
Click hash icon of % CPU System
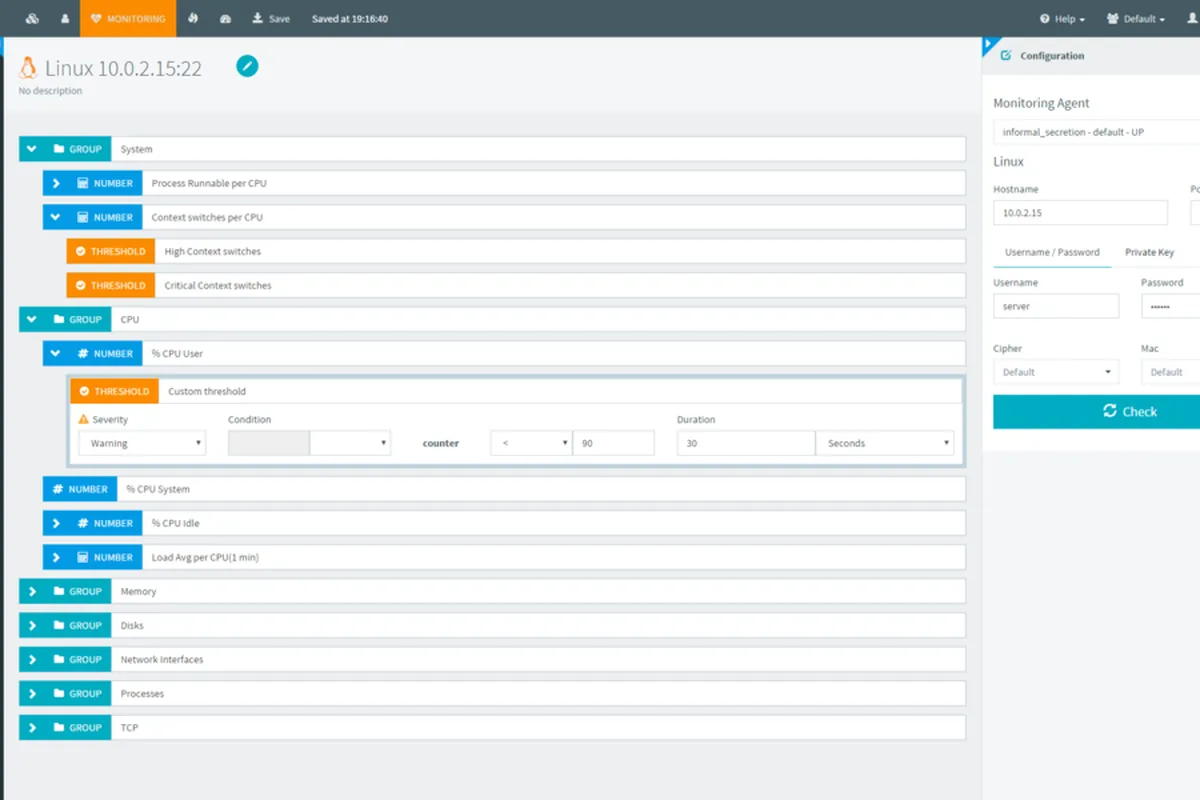[58, 489]
